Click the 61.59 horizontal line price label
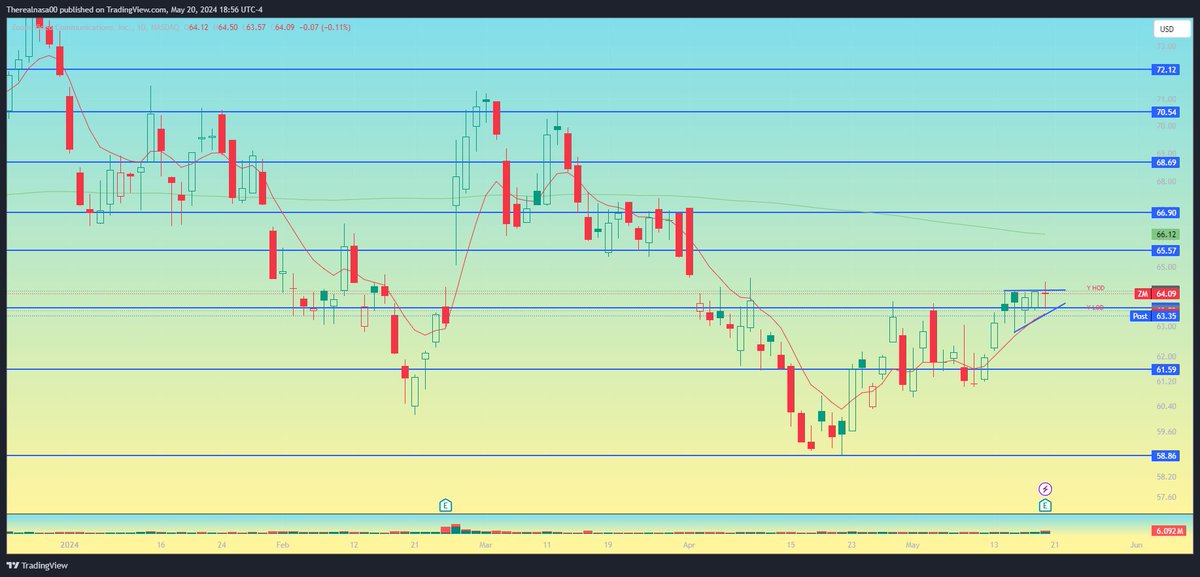The width and height of the screenshot is (1200, 577). (x=1165, y=369)
